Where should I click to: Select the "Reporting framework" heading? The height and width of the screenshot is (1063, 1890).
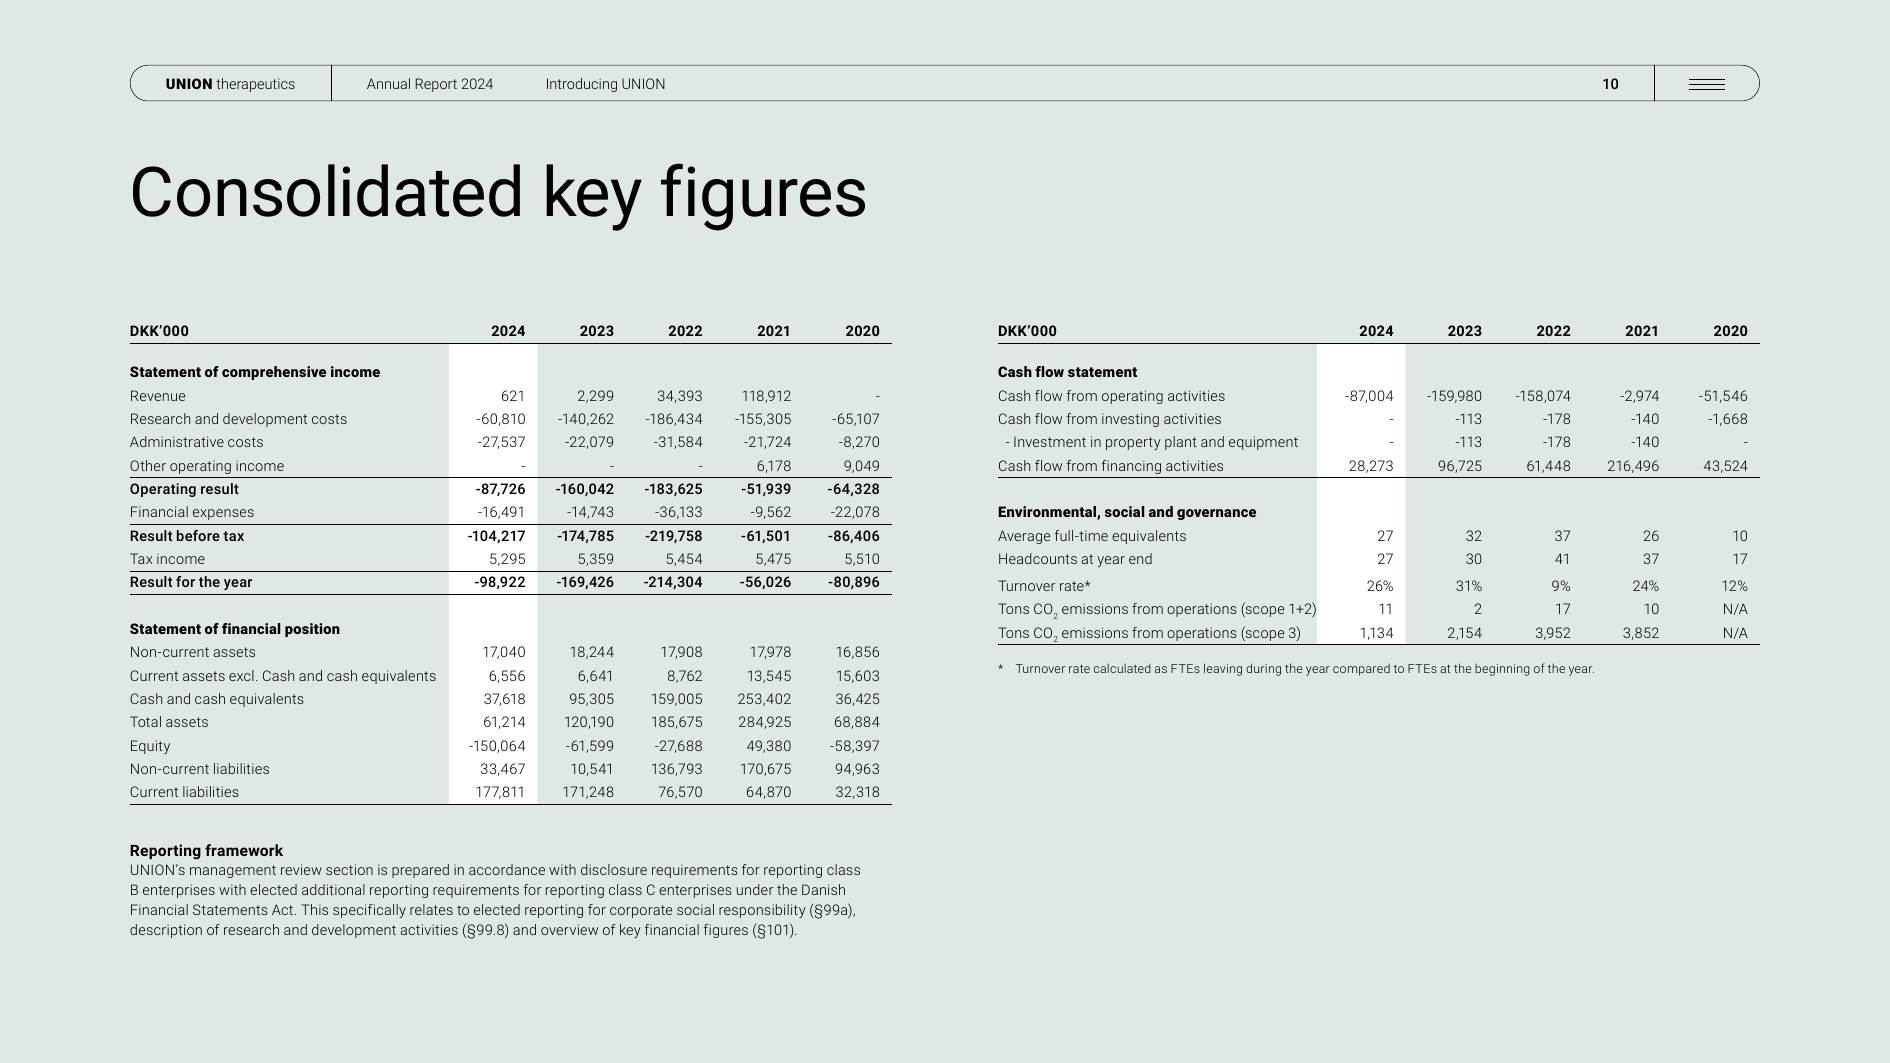pos(206,851)
